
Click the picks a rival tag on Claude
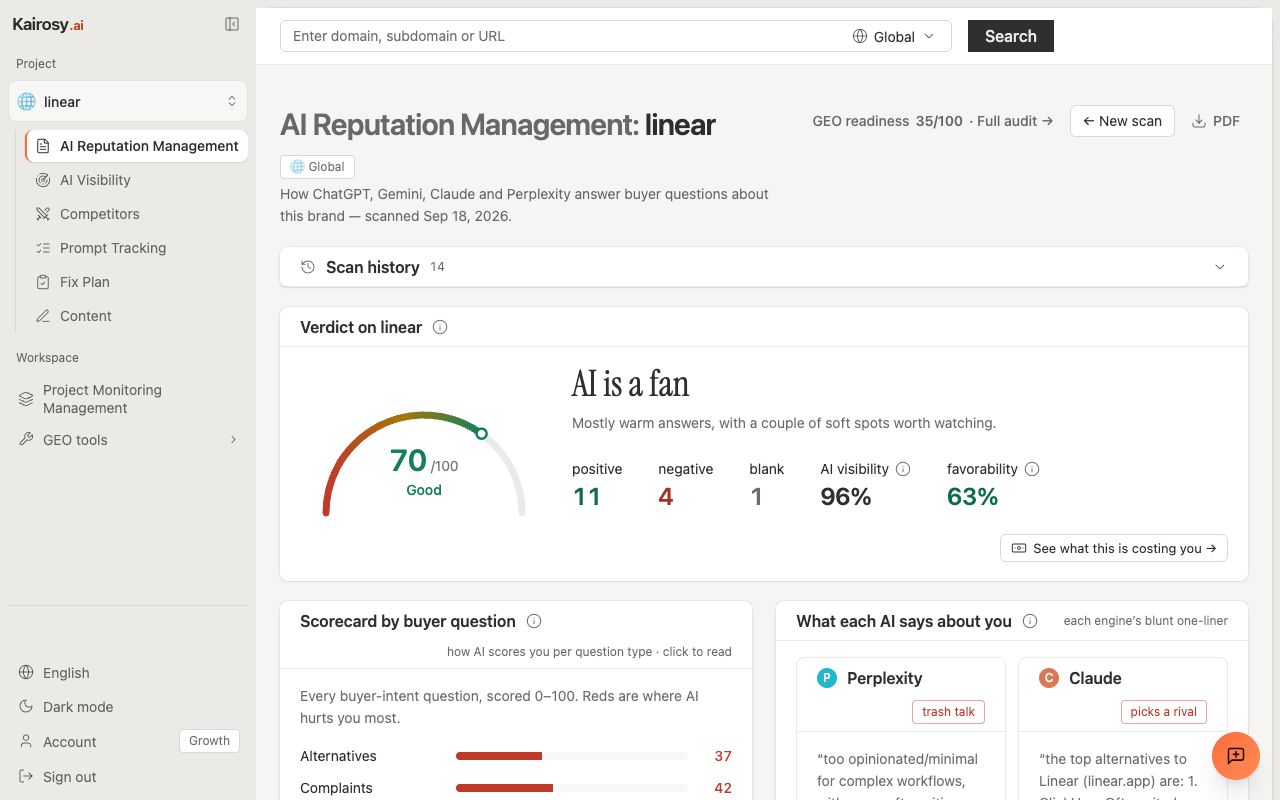click(x=1164, y=712)
